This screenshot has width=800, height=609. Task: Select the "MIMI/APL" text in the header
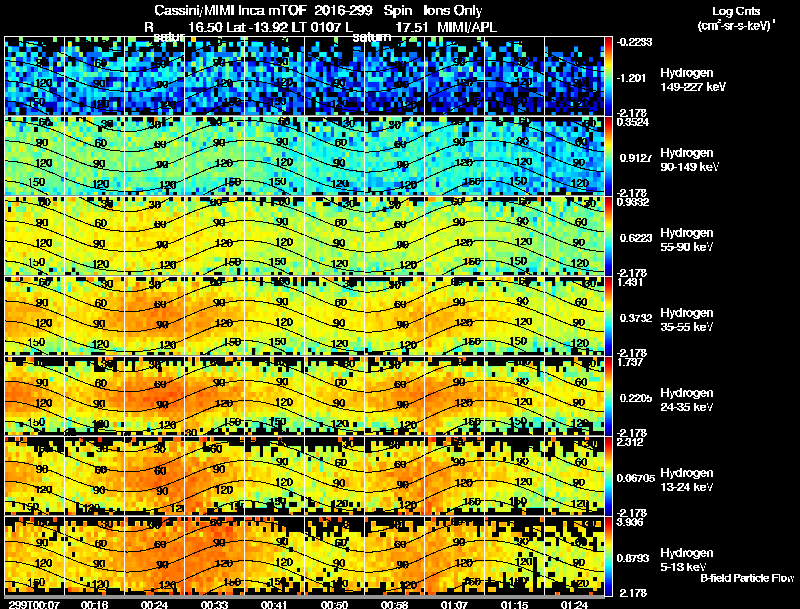467,27
